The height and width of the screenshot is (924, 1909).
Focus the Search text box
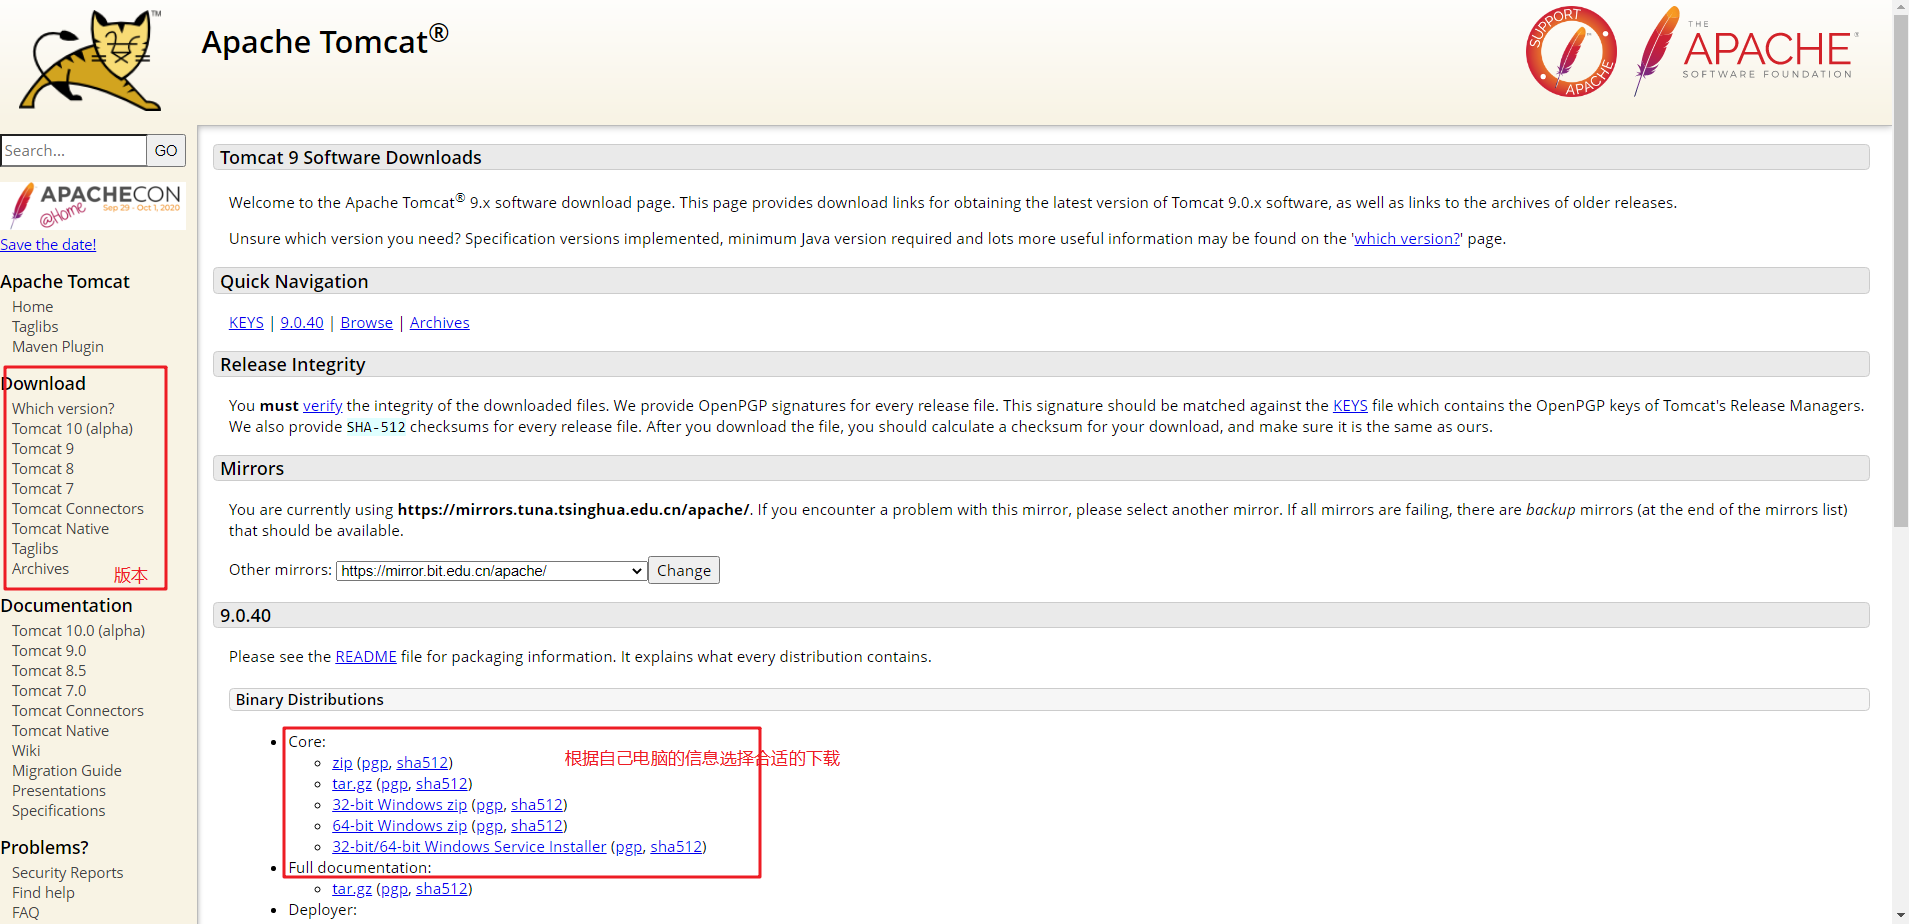point(74,150)
